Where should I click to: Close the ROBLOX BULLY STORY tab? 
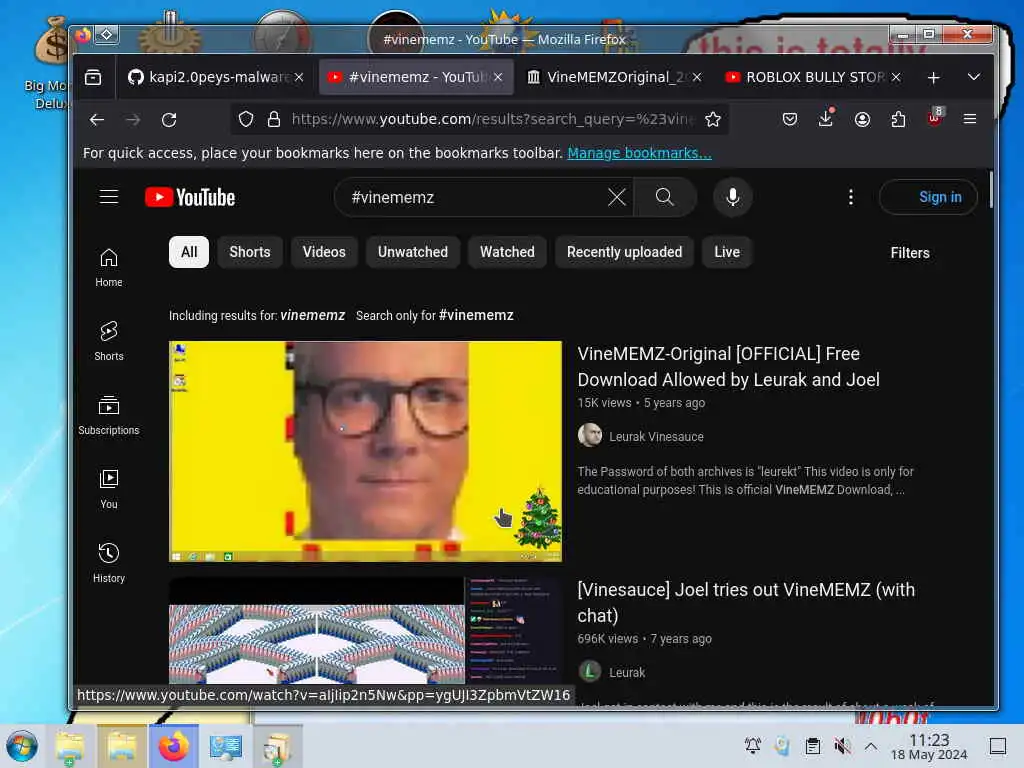coord(896,77)
